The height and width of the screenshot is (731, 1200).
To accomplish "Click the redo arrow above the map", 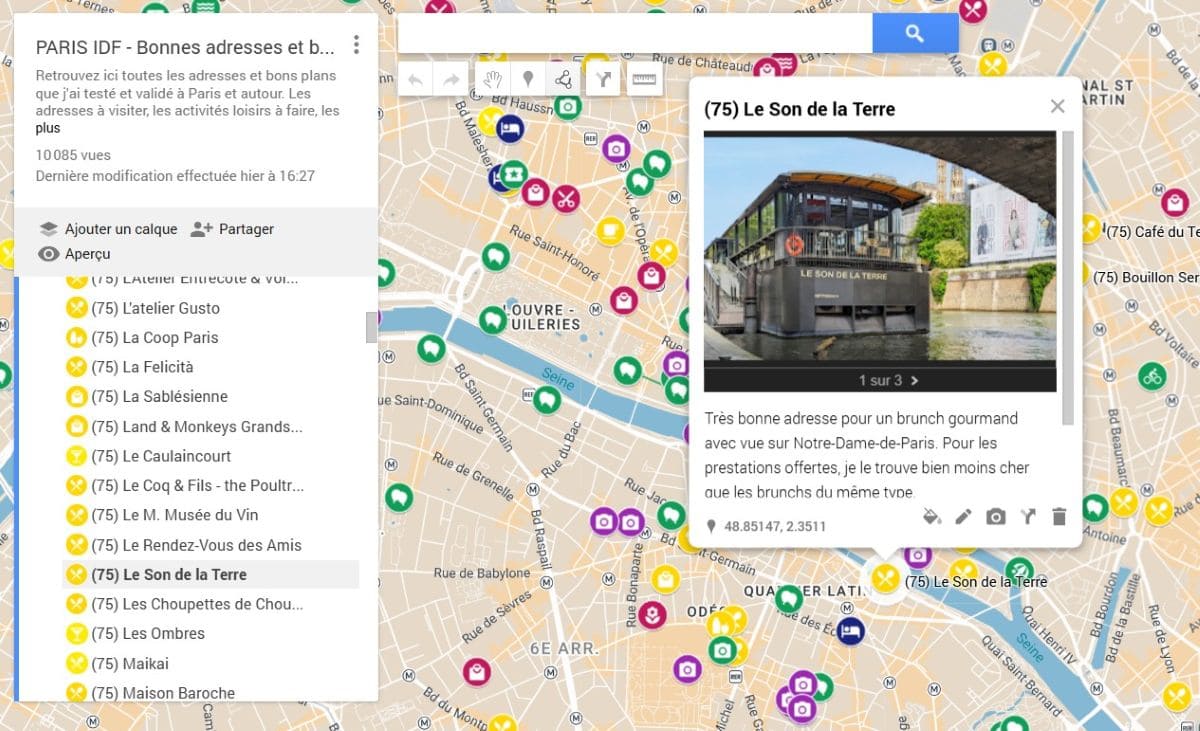I will [x=448, y=78].
